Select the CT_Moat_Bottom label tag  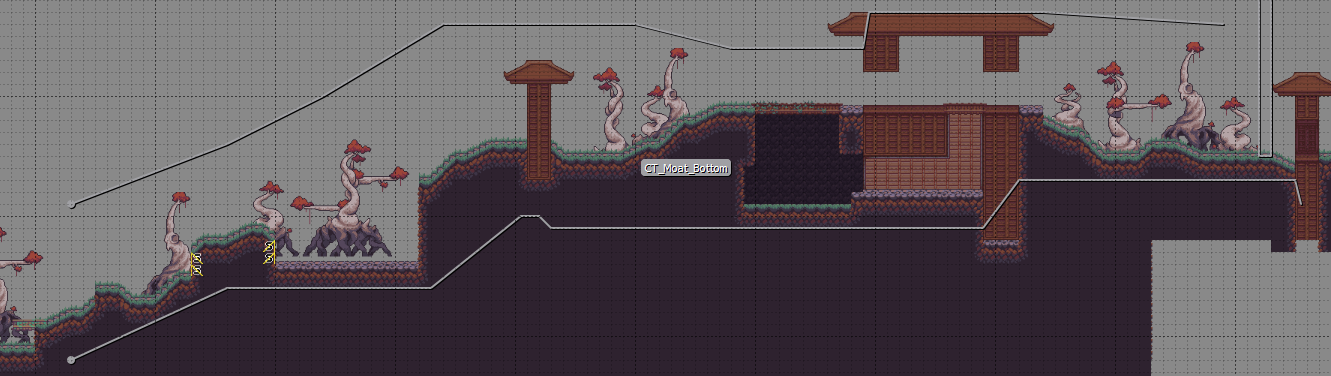[x=686, y=168]
